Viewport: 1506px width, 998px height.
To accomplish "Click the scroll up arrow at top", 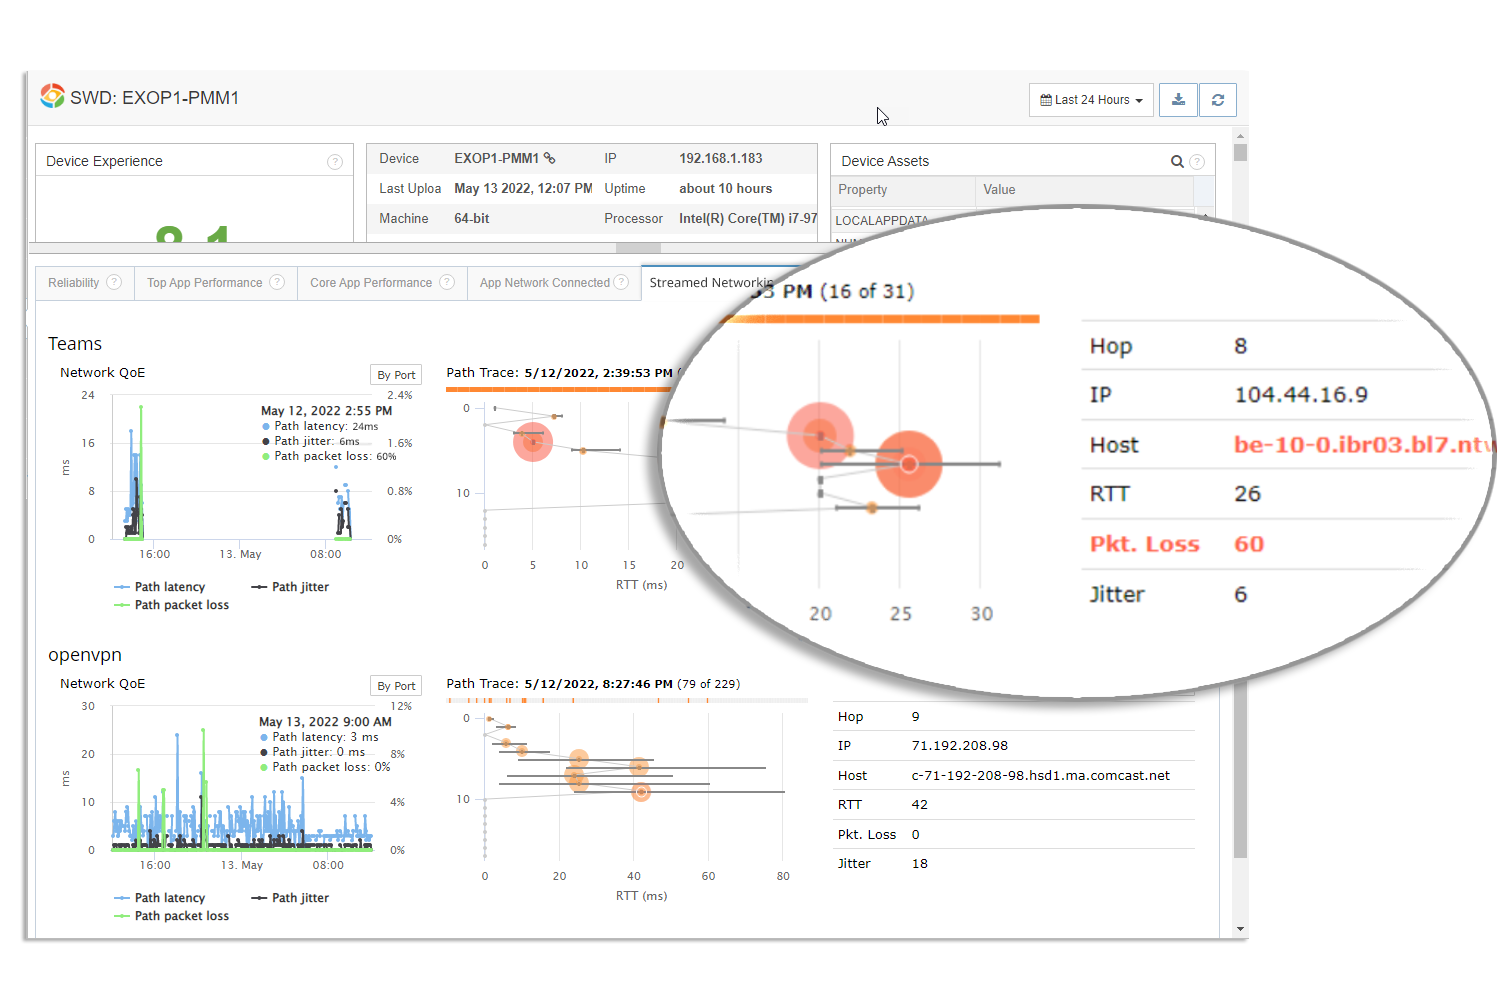I will point(1240,135).
